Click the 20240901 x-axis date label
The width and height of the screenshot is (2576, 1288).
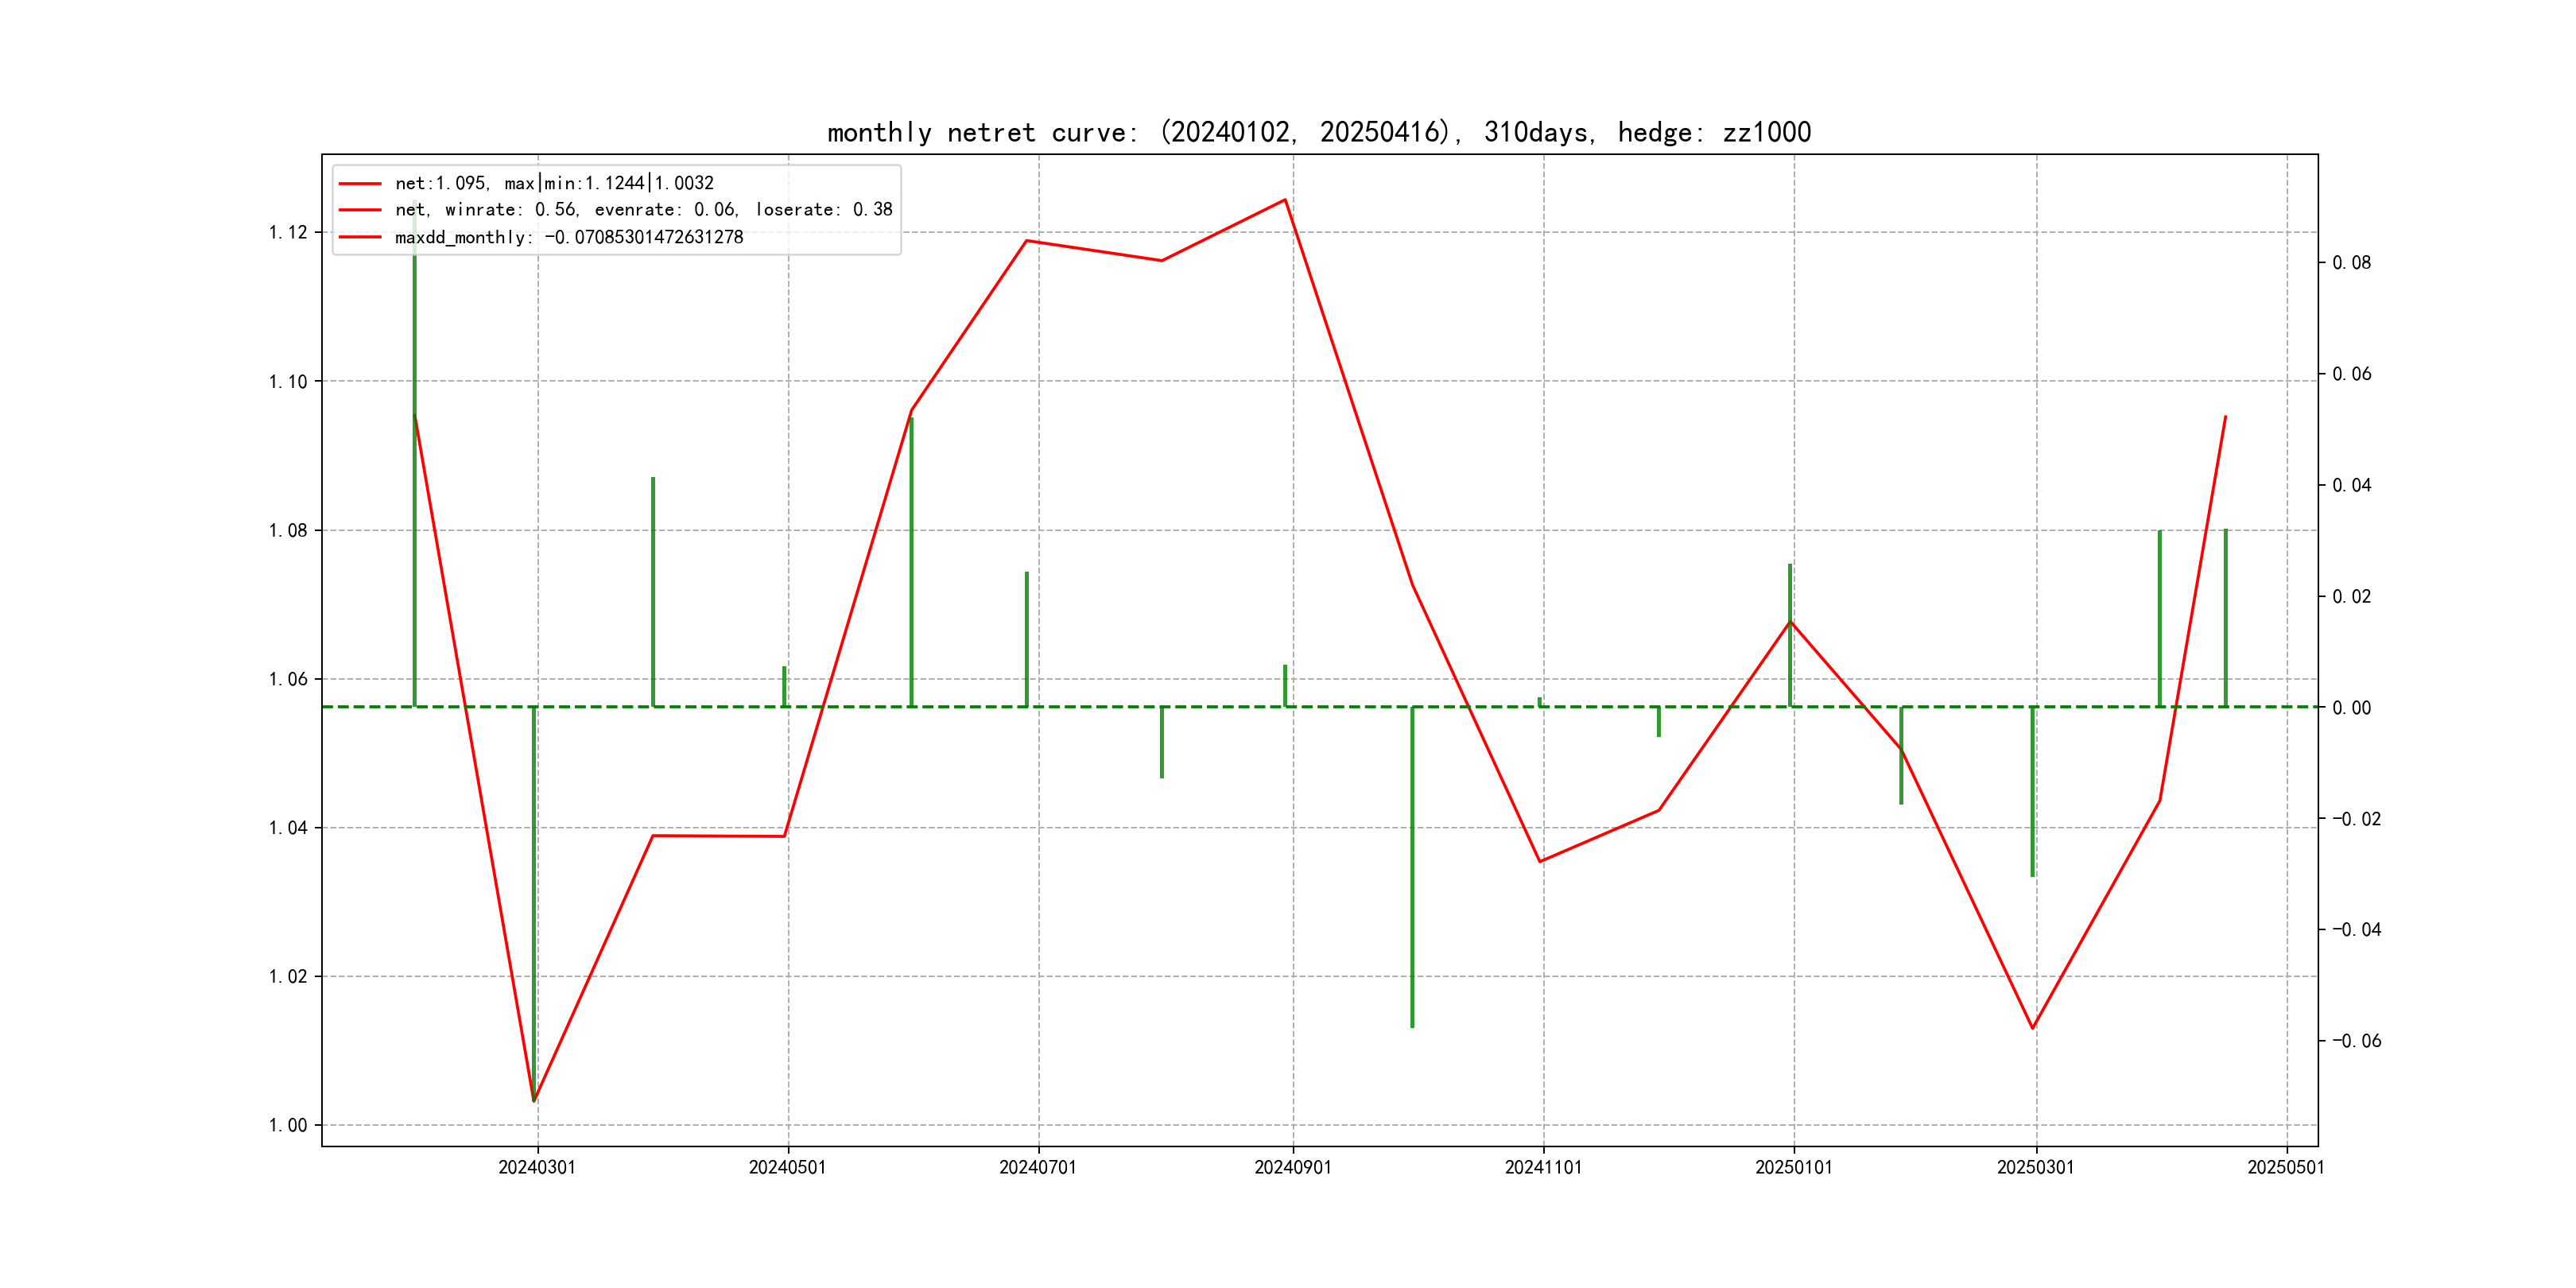1293,1167
